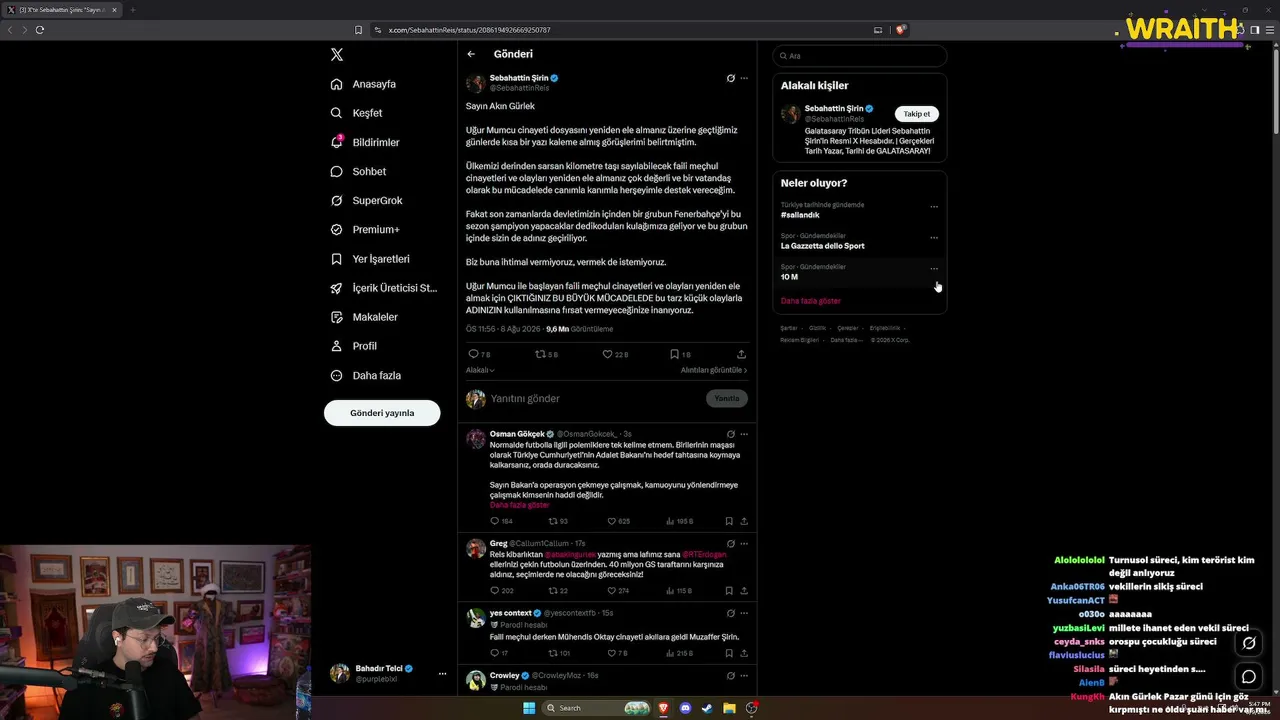Bookmark page icon in address bar
This screenshot has height=720, width=1280.
358,30
